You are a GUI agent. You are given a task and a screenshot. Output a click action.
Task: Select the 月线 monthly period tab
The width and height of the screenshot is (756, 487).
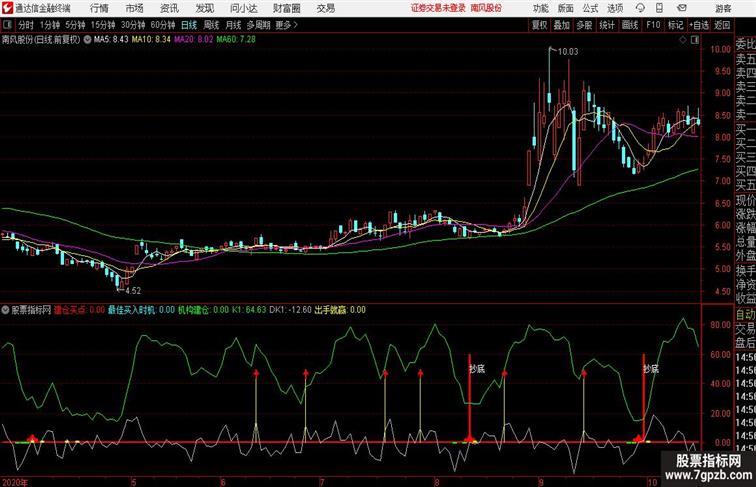pos(233,25)
